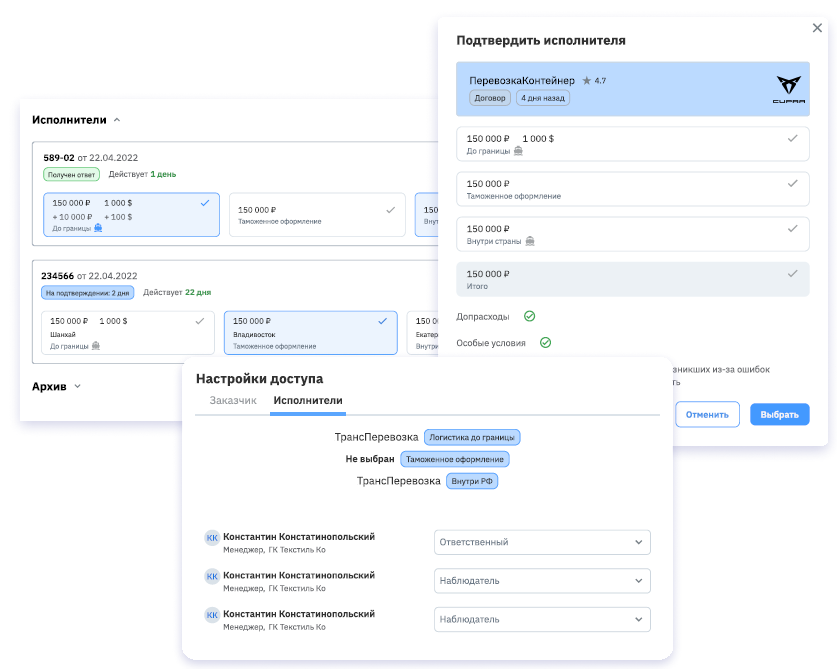This screenshot has height=669, width=837.
Task: Switch to the Заказчик tab
Action: pyautogui.click(x=233, y=401)
